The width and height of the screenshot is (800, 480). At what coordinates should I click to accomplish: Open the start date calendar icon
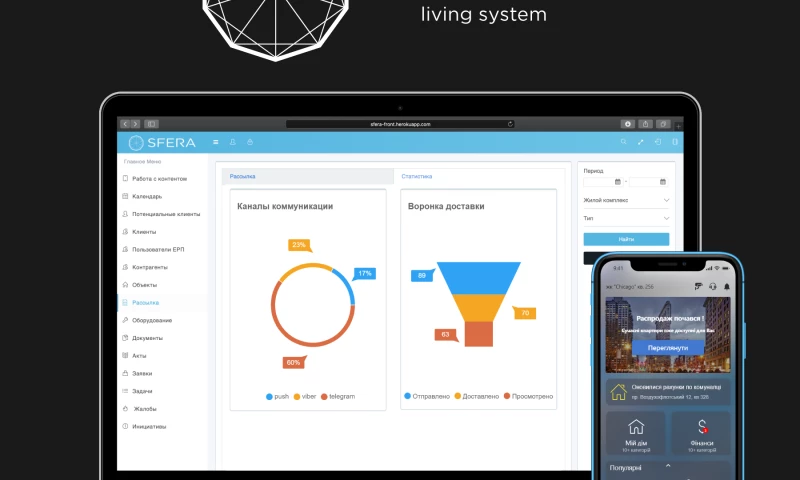click(618, 182)
